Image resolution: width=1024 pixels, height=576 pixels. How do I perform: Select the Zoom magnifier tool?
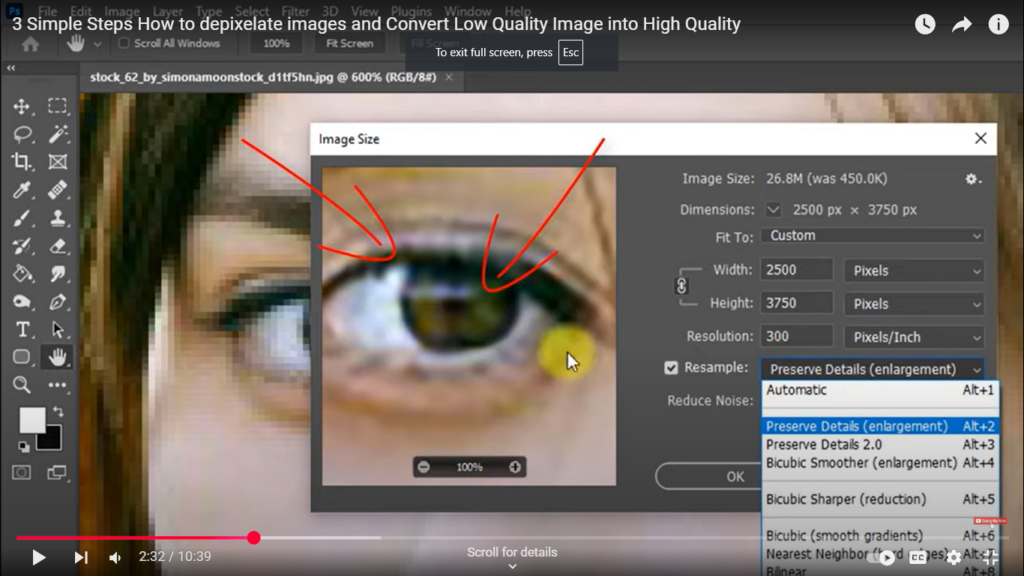click(22, 385)
